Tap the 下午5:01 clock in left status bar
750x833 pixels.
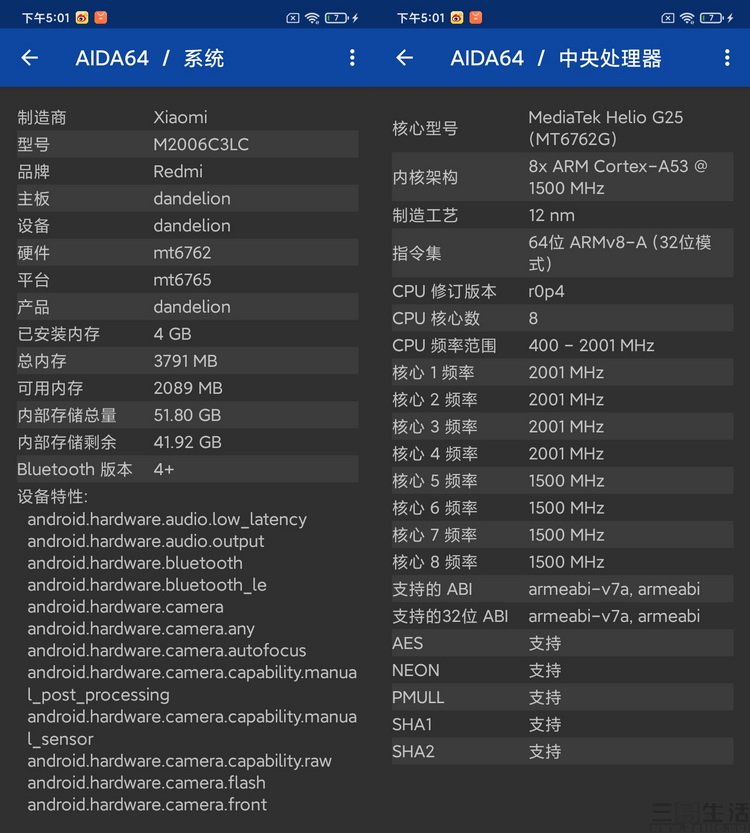pyautogui.click(x=46, y=18)
